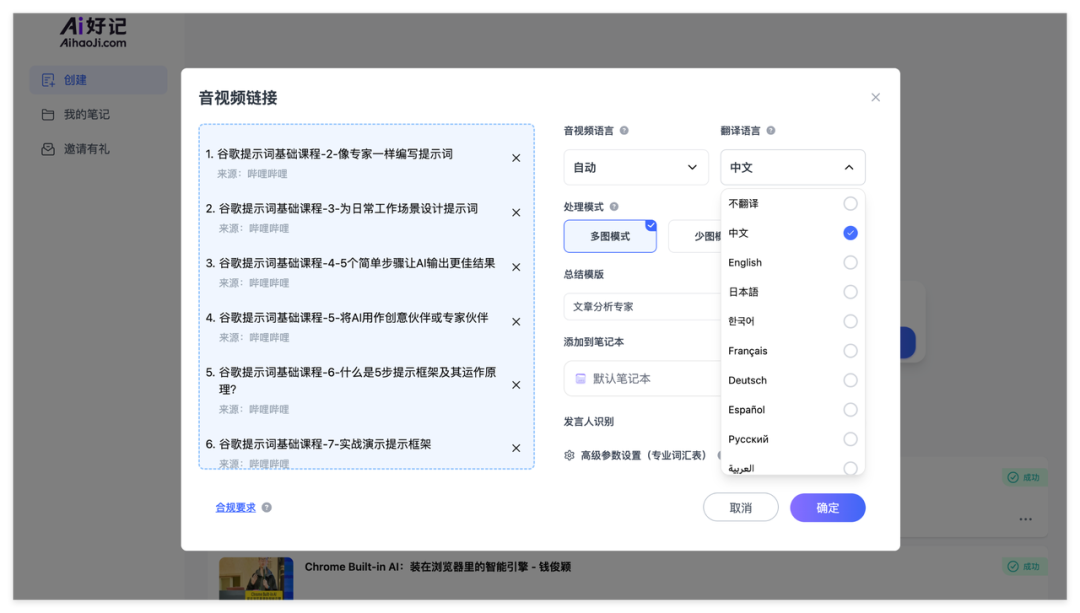Open 高级参数设置 gear icon
The height and width of the screenshot is (613, 1080).
click(x=568, y=455)
